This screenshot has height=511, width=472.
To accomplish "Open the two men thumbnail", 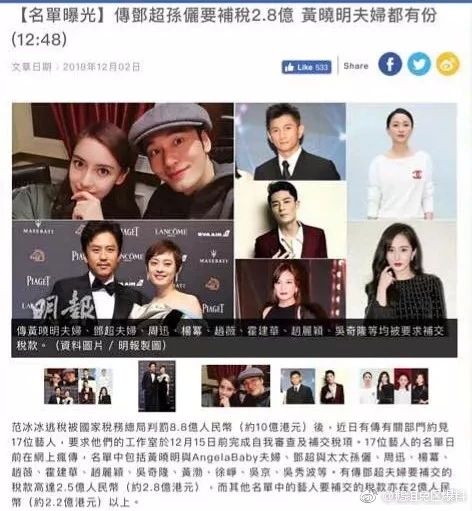I will tap(314, 386).
